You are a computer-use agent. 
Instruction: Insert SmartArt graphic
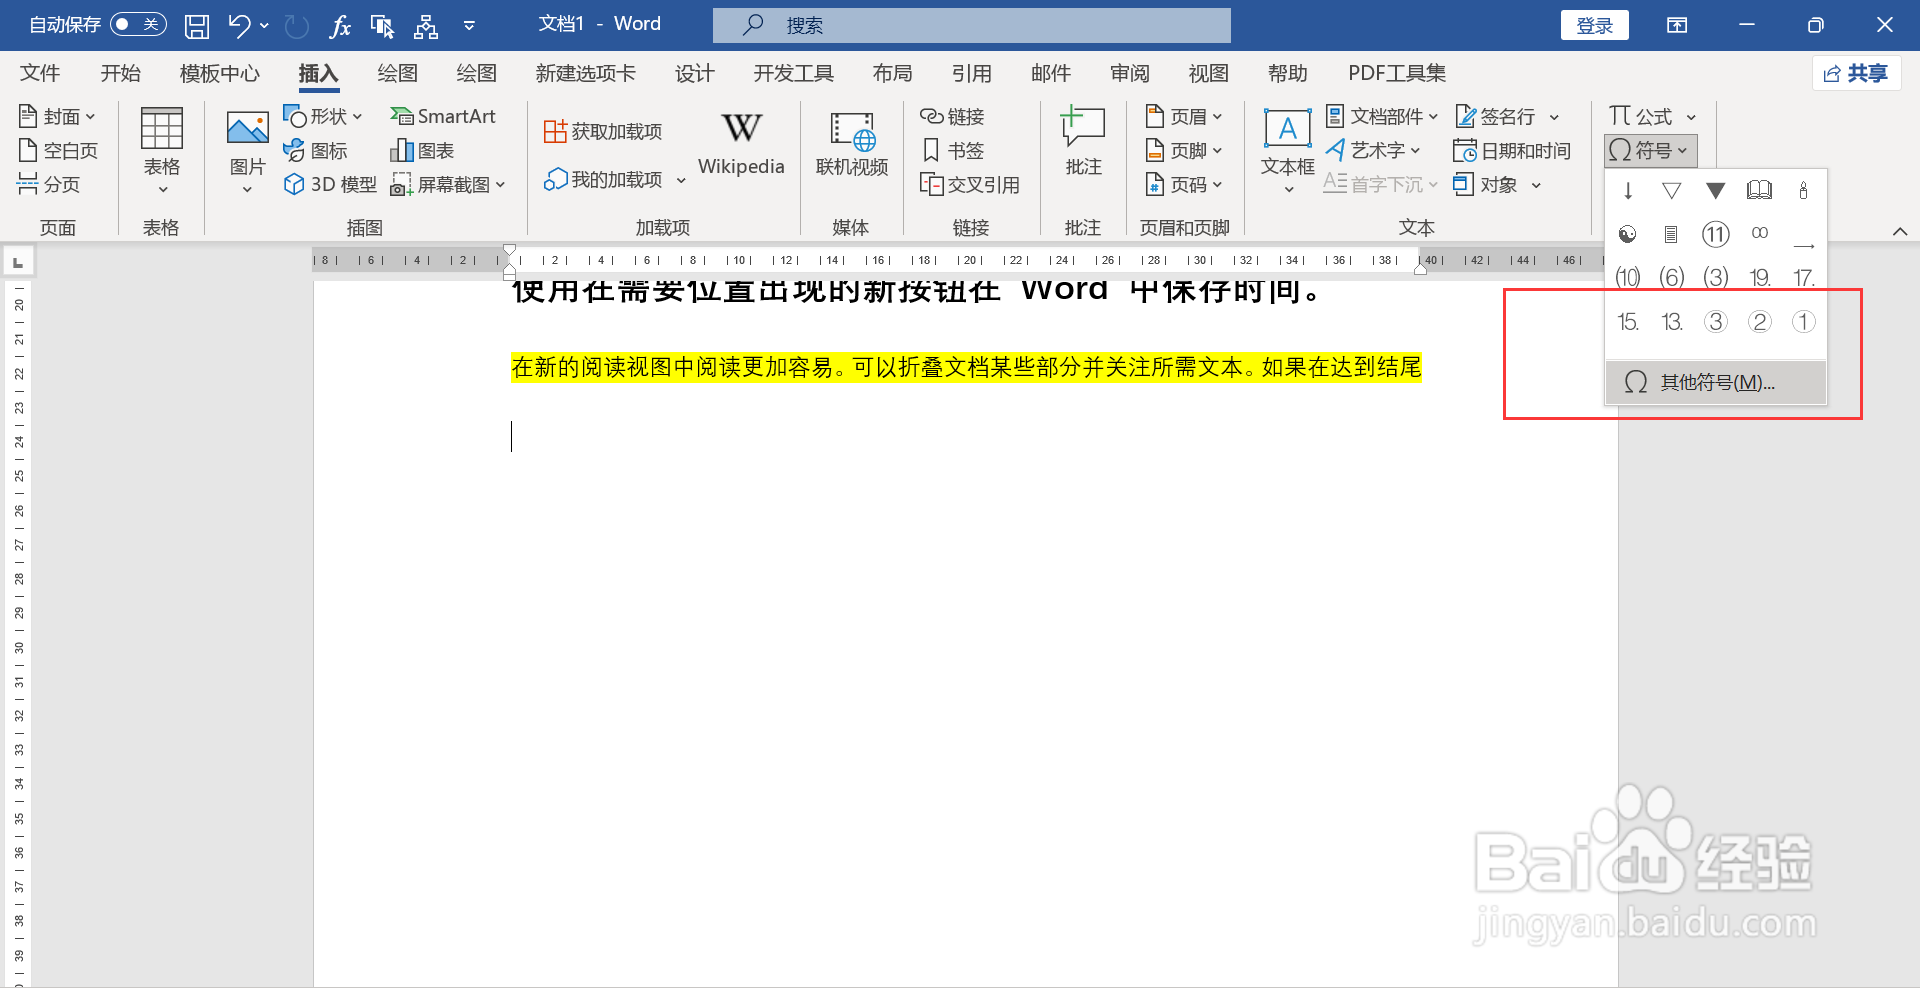point(443,117)
